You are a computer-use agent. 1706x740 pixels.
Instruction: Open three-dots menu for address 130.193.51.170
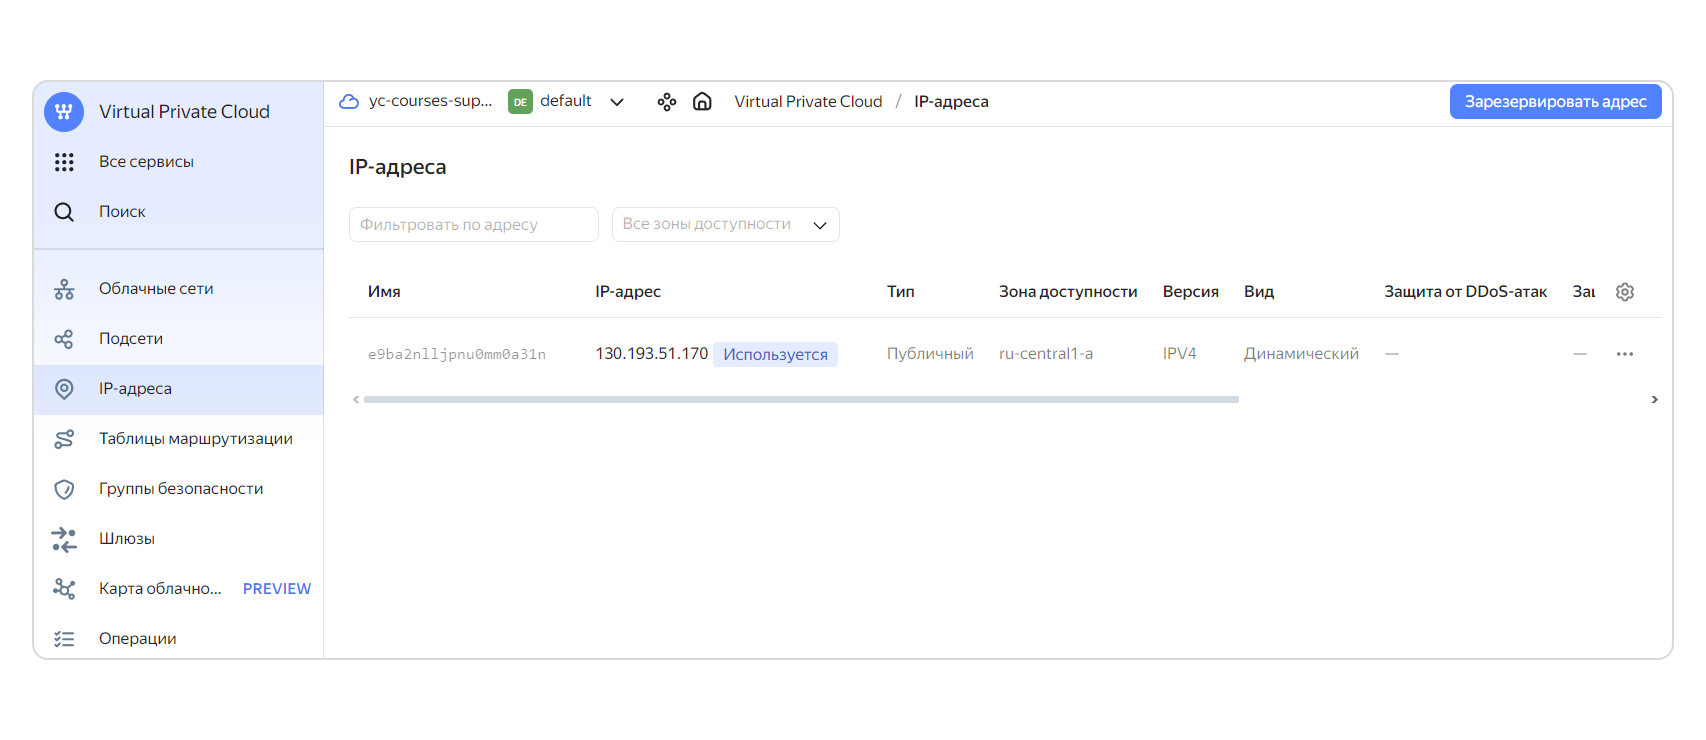point(1625,354)
